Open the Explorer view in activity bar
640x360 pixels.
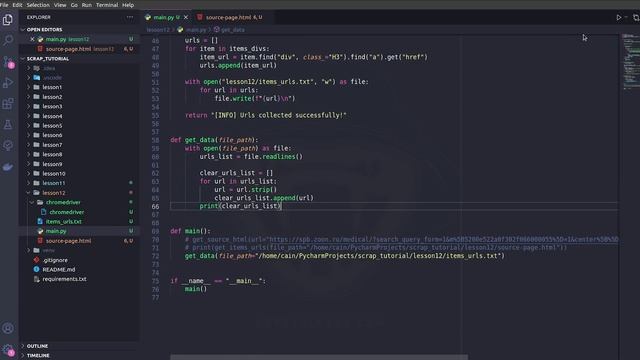point(8,19)
